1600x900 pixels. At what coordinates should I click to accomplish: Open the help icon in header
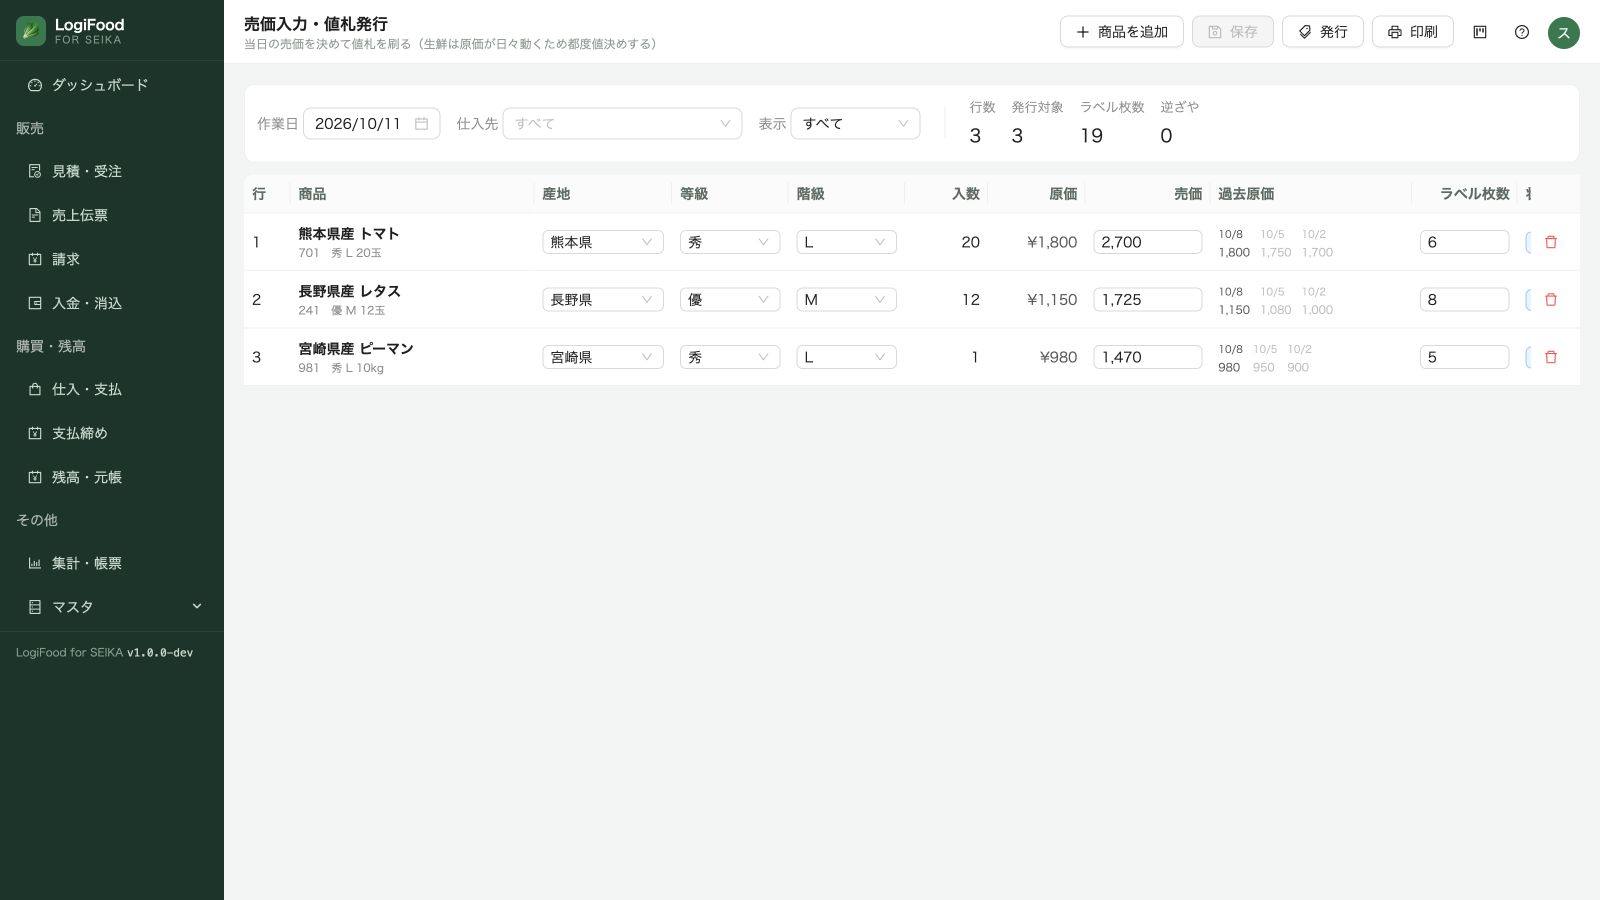(x=1522, y=32)
